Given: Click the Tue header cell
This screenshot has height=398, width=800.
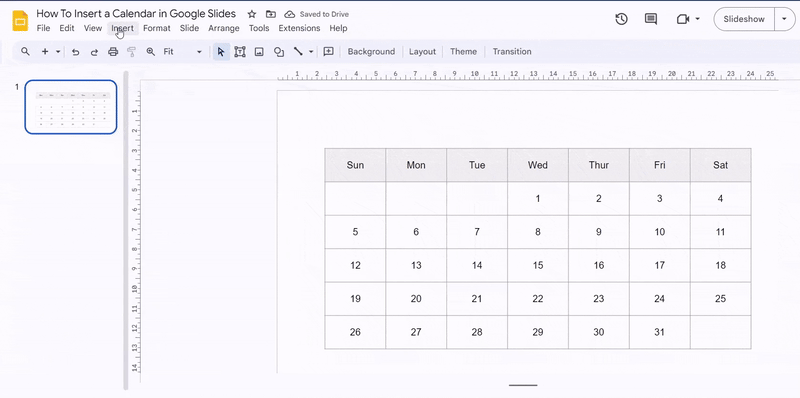Looking at the screenshot, I should (477, 165).
